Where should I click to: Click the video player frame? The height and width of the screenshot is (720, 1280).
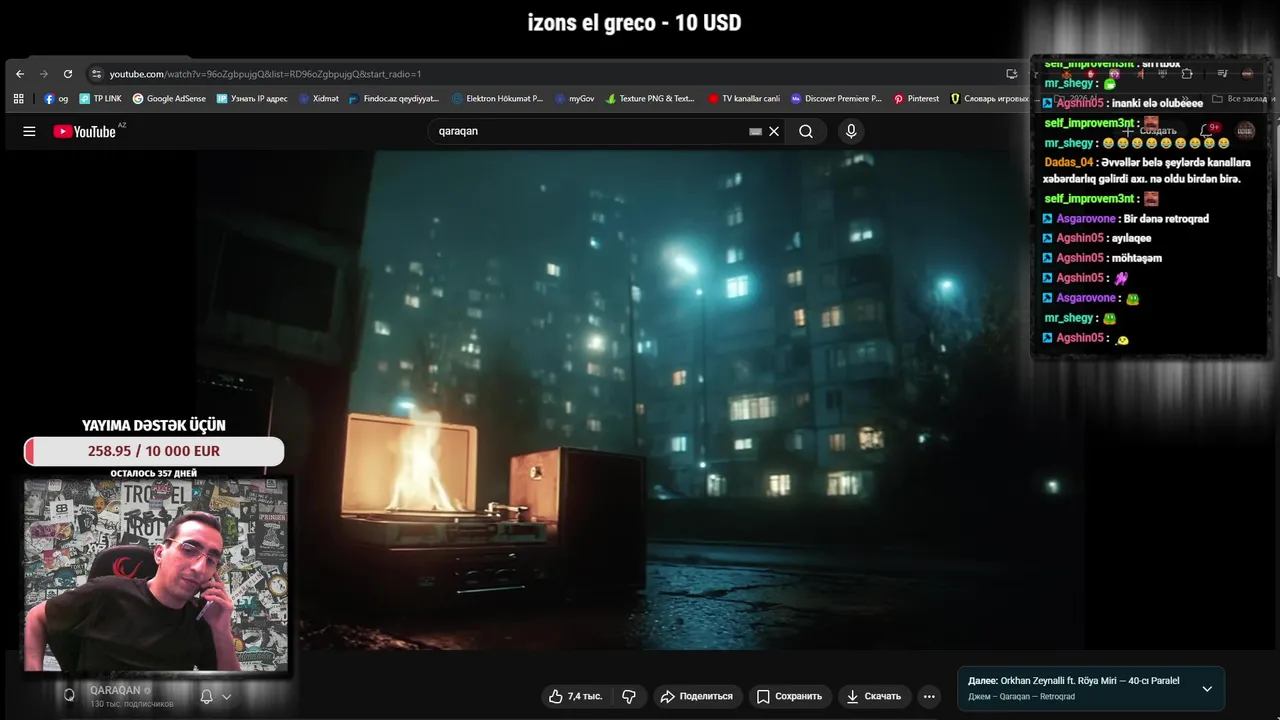coord(640,400)
